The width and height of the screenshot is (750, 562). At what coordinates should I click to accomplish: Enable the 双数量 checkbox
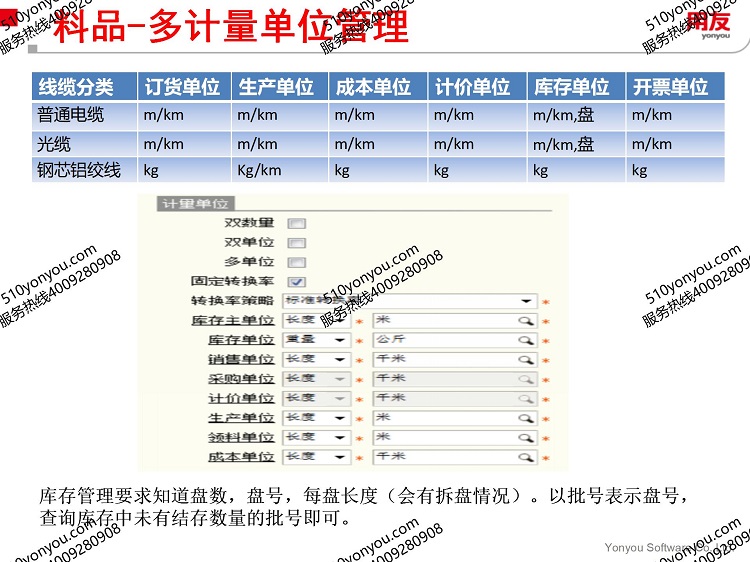(297, 224)
